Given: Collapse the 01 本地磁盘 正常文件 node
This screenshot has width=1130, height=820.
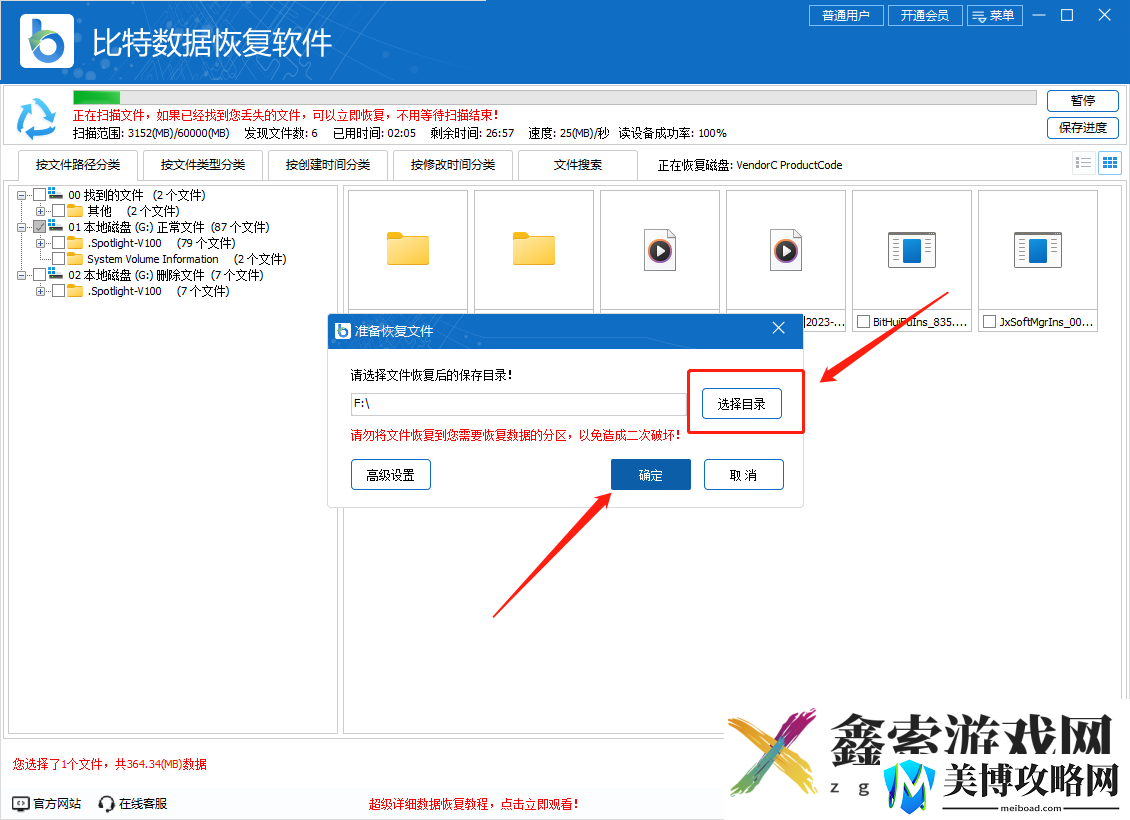Looking at the screenshot, I should 22,227.
